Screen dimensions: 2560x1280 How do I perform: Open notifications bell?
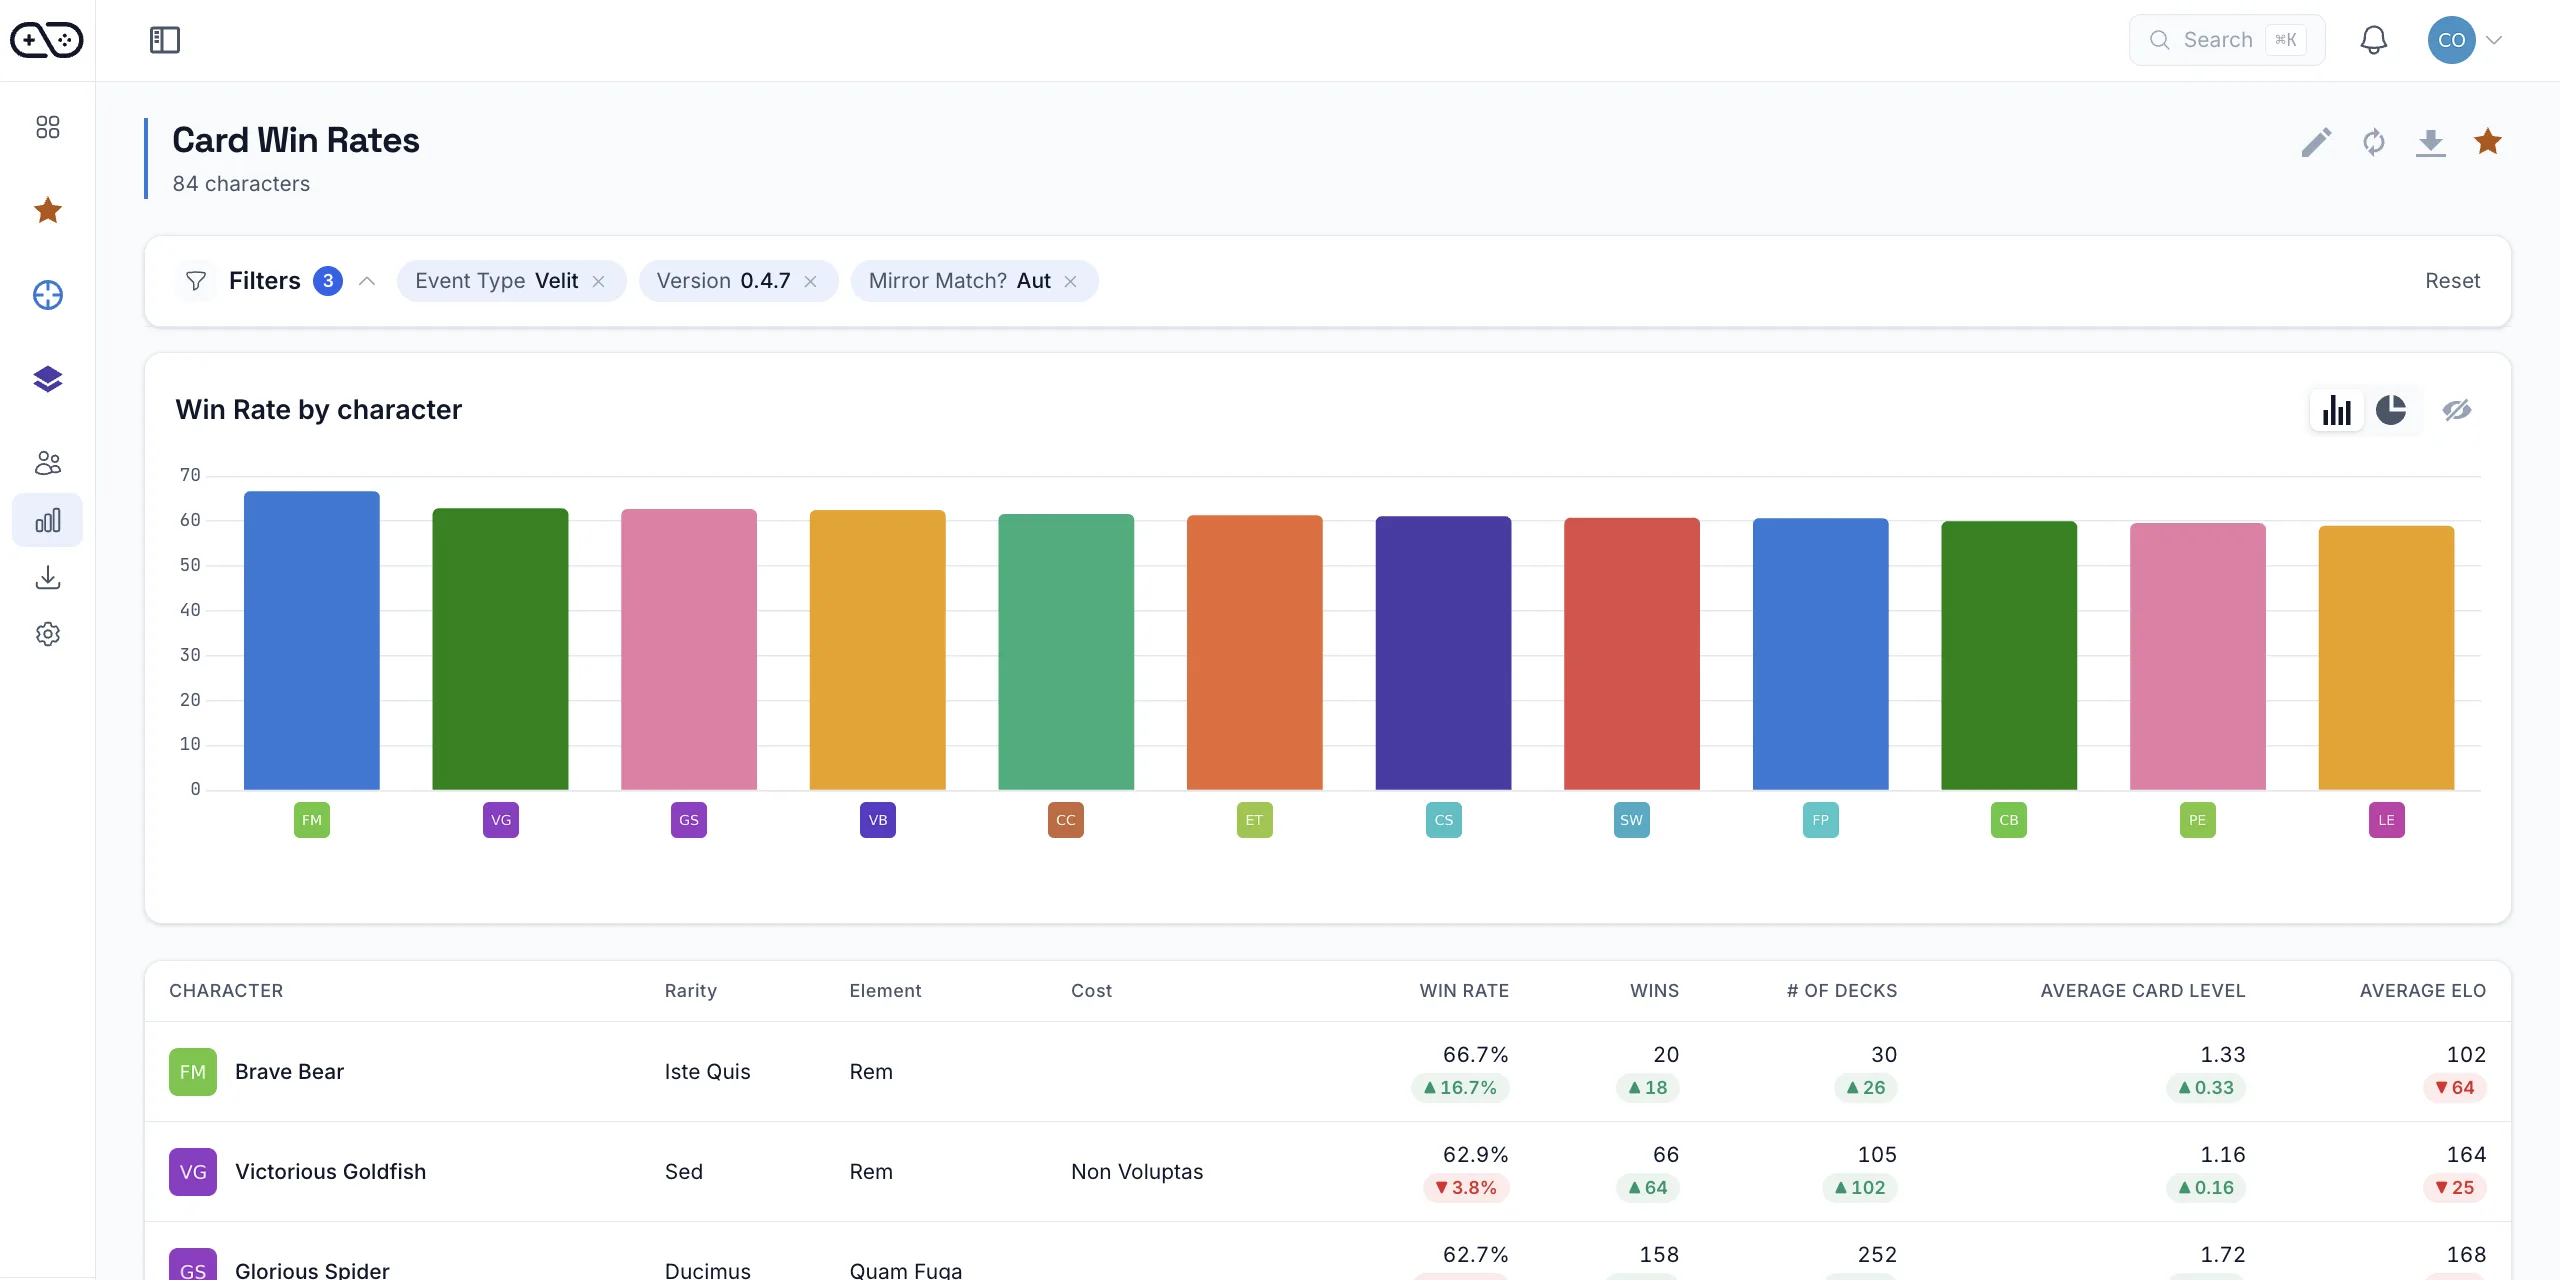2374,40
